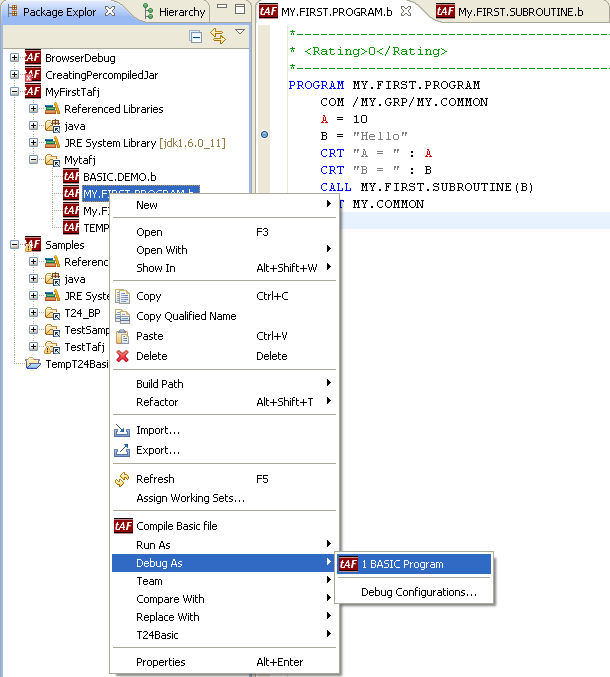Open Debug Configurations... dialog
Viewport: 610px width, 677px height.
[418, 592]
